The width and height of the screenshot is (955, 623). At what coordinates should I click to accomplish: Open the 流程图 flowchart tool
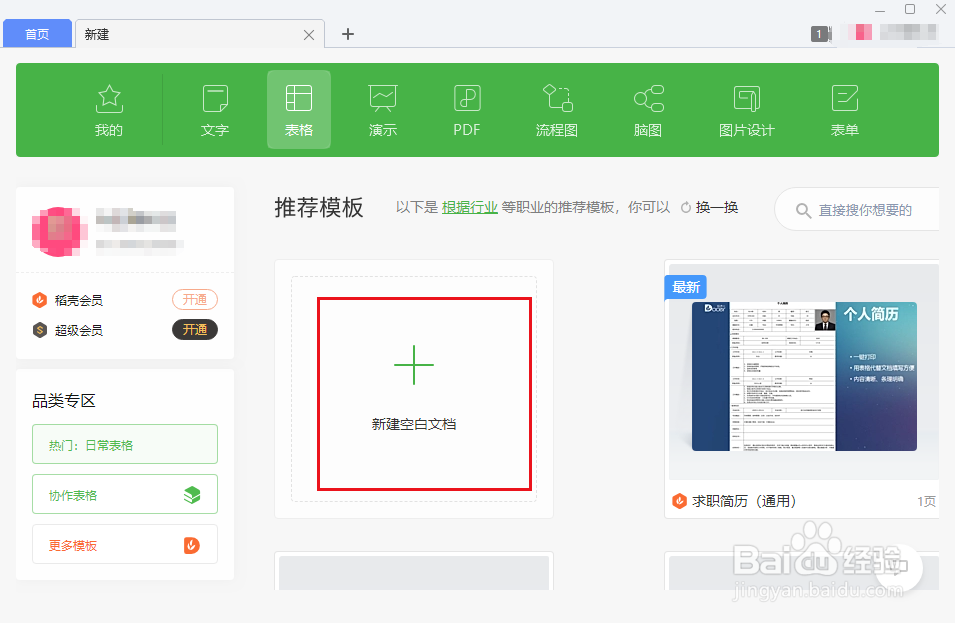point(556,110)
